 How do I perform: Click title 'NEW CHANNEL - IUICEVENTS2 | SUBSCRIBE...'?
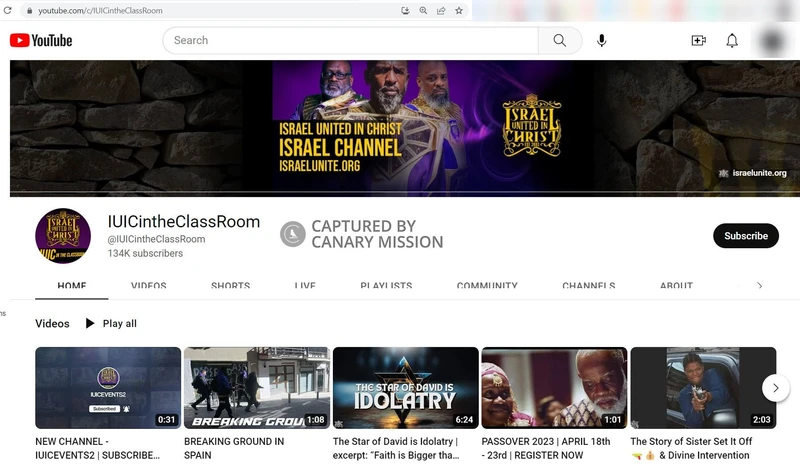pos(97,448)
